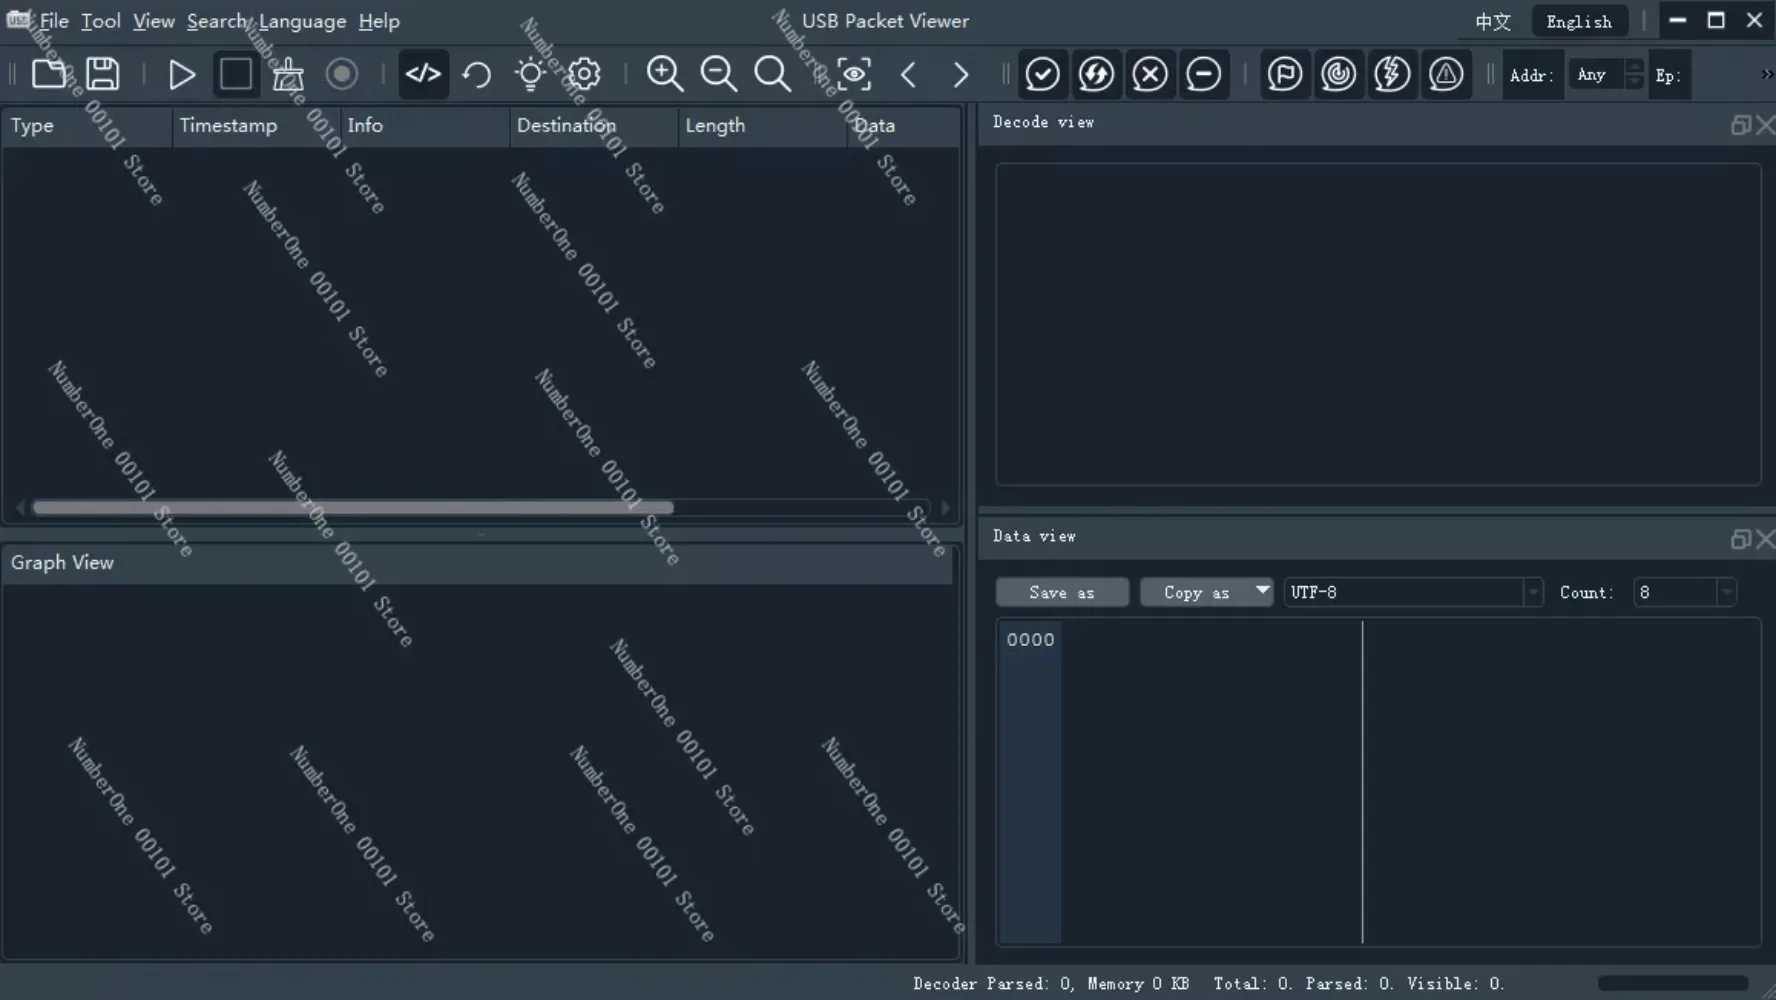Toggle the X-mark packet filter

click(x=1150, y=74)
